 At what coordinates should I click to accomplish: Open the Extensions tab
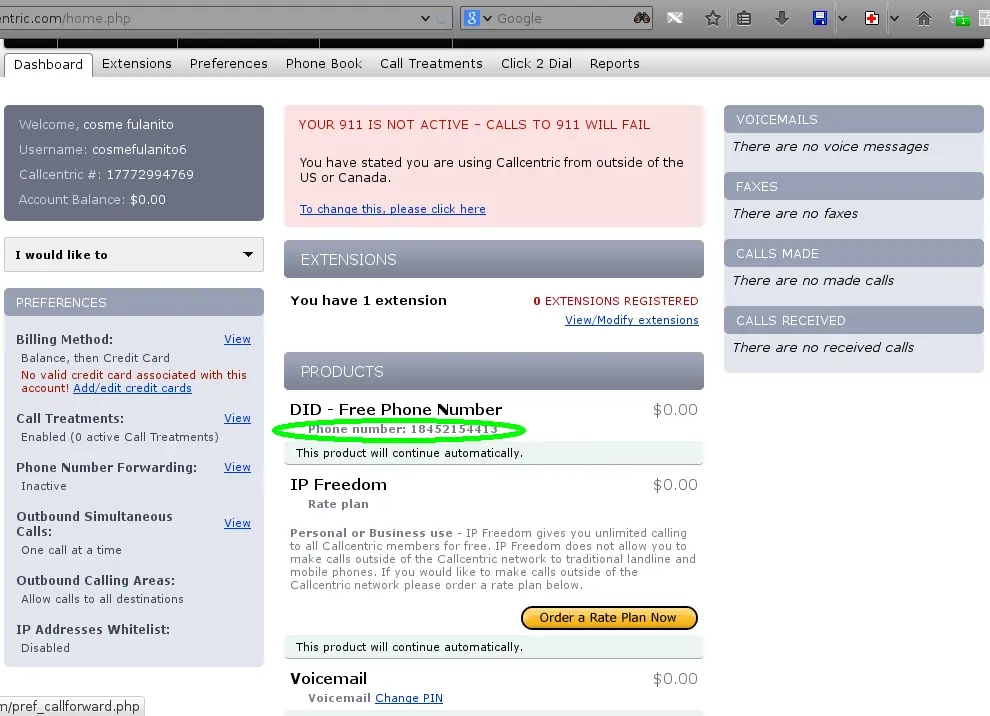(x=136, y=64)
